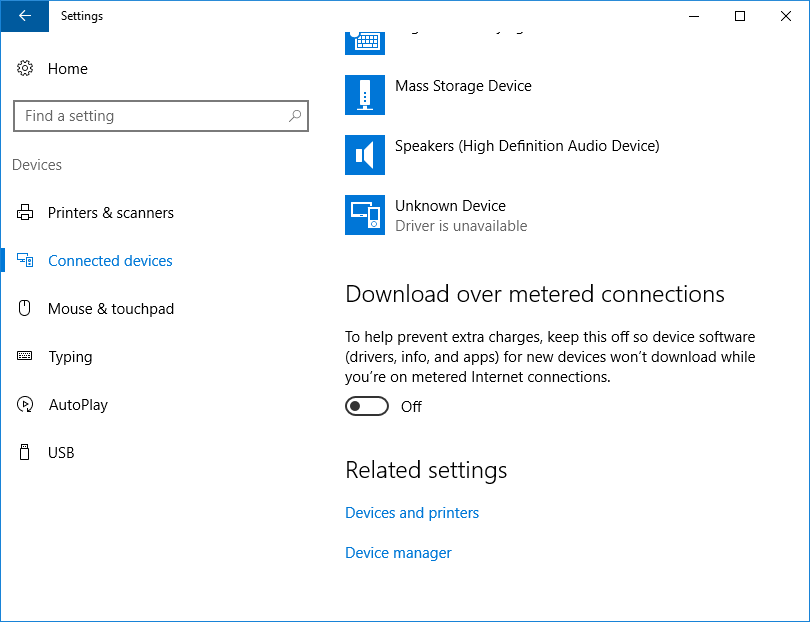
Task: Select Connected devices in sidebar
Action: pos(110,261)
